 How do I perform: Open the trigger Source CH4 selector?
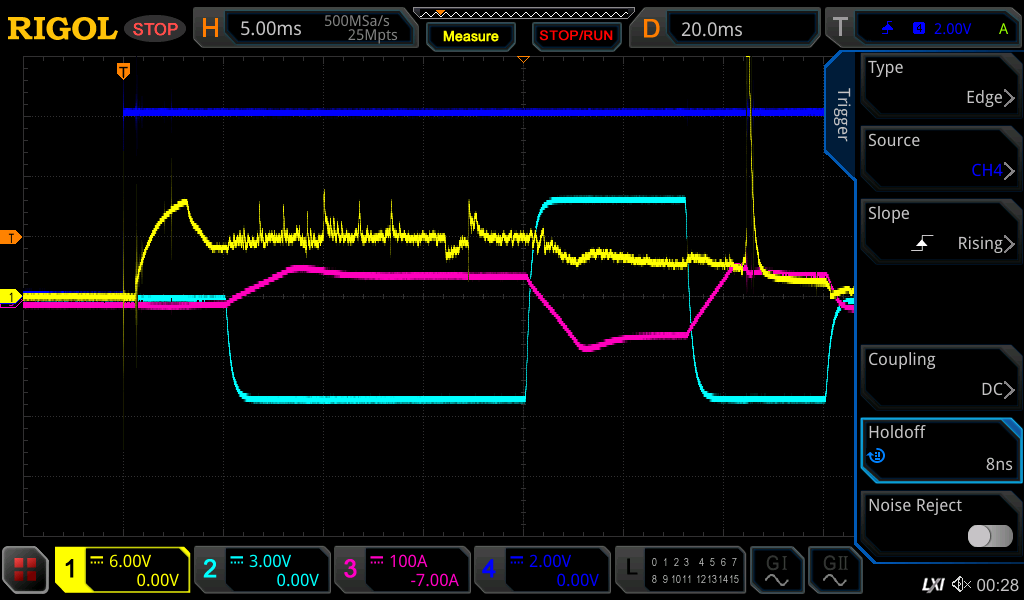[941, 156]
